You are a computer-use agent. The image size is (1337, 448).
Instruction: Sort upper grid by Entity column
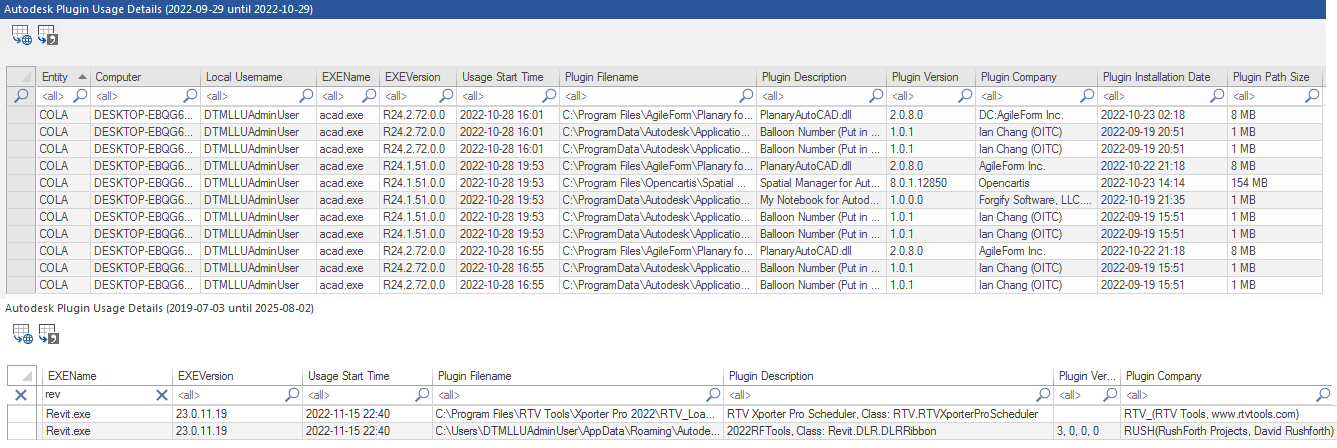point(62,77)
